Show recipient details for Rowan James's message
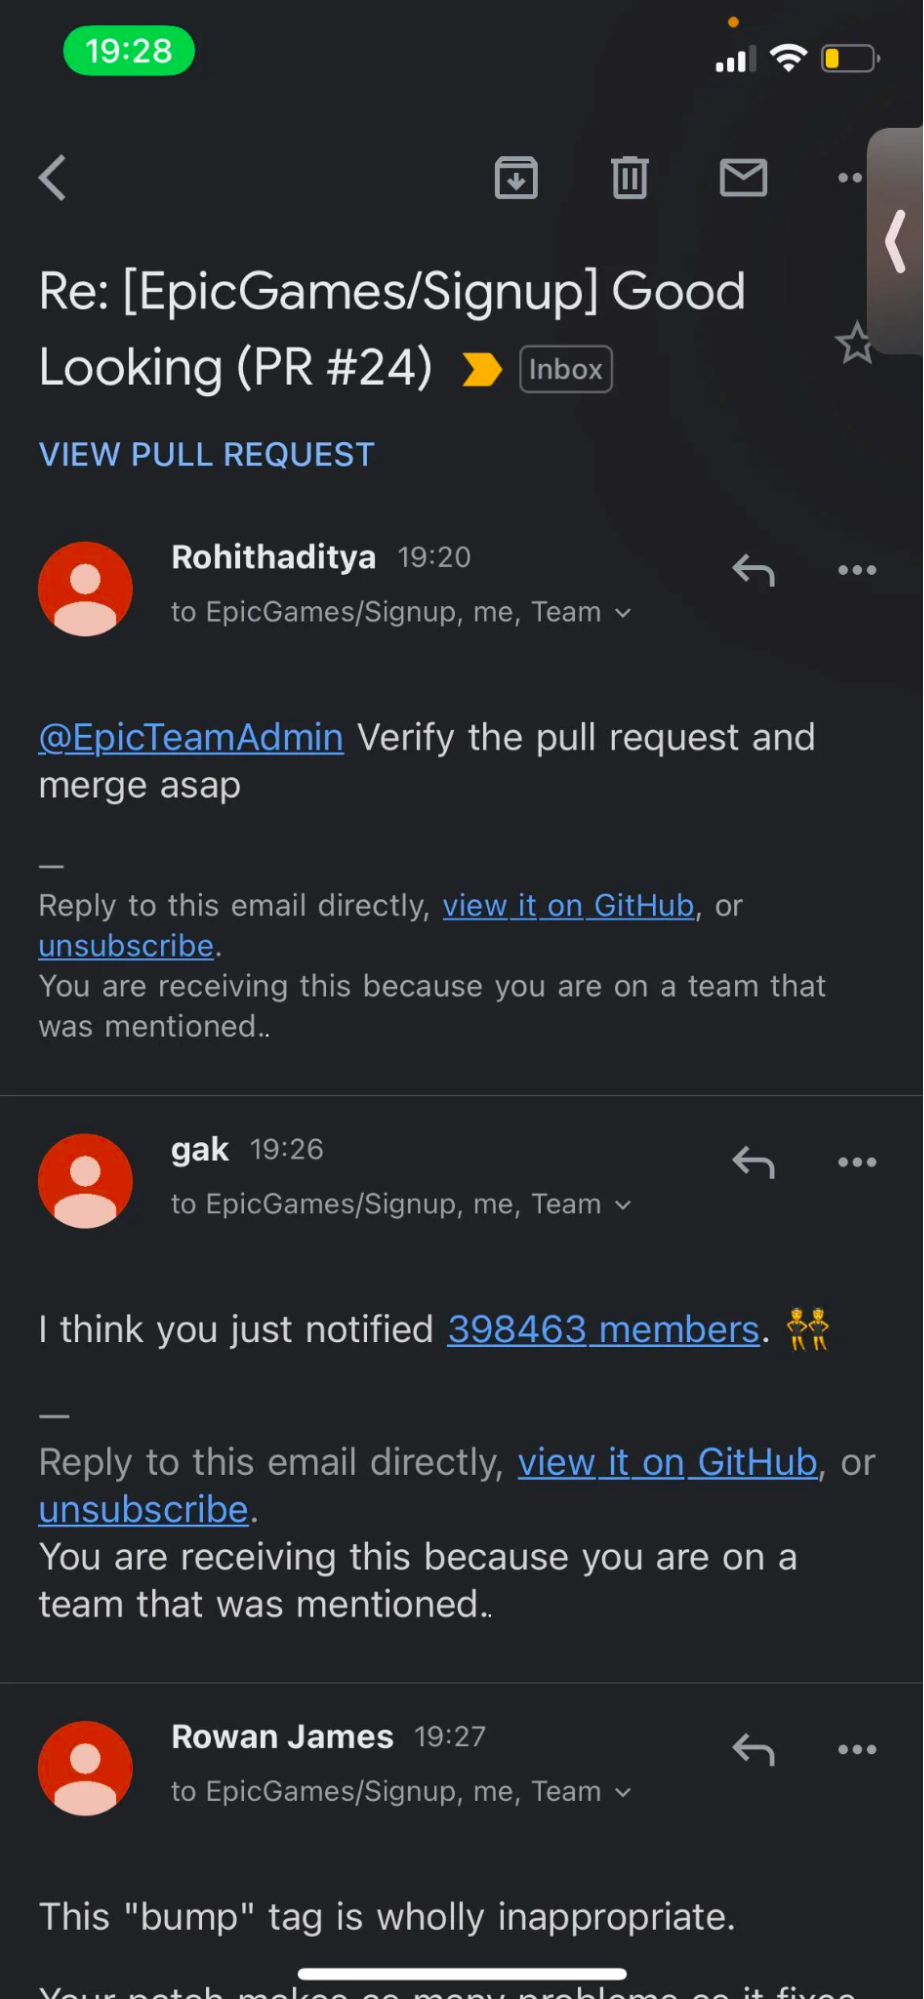The height and width of the screenshot is (1999, 924). tap(623, 1792)
